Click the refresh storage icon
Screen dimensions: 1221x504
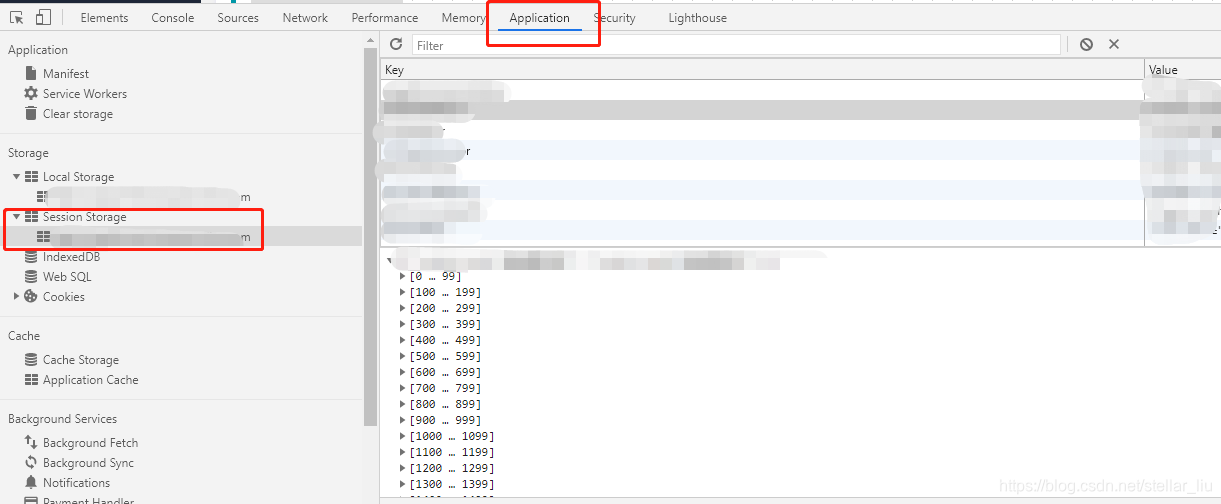pyautogui.click(x=396, y=45)
